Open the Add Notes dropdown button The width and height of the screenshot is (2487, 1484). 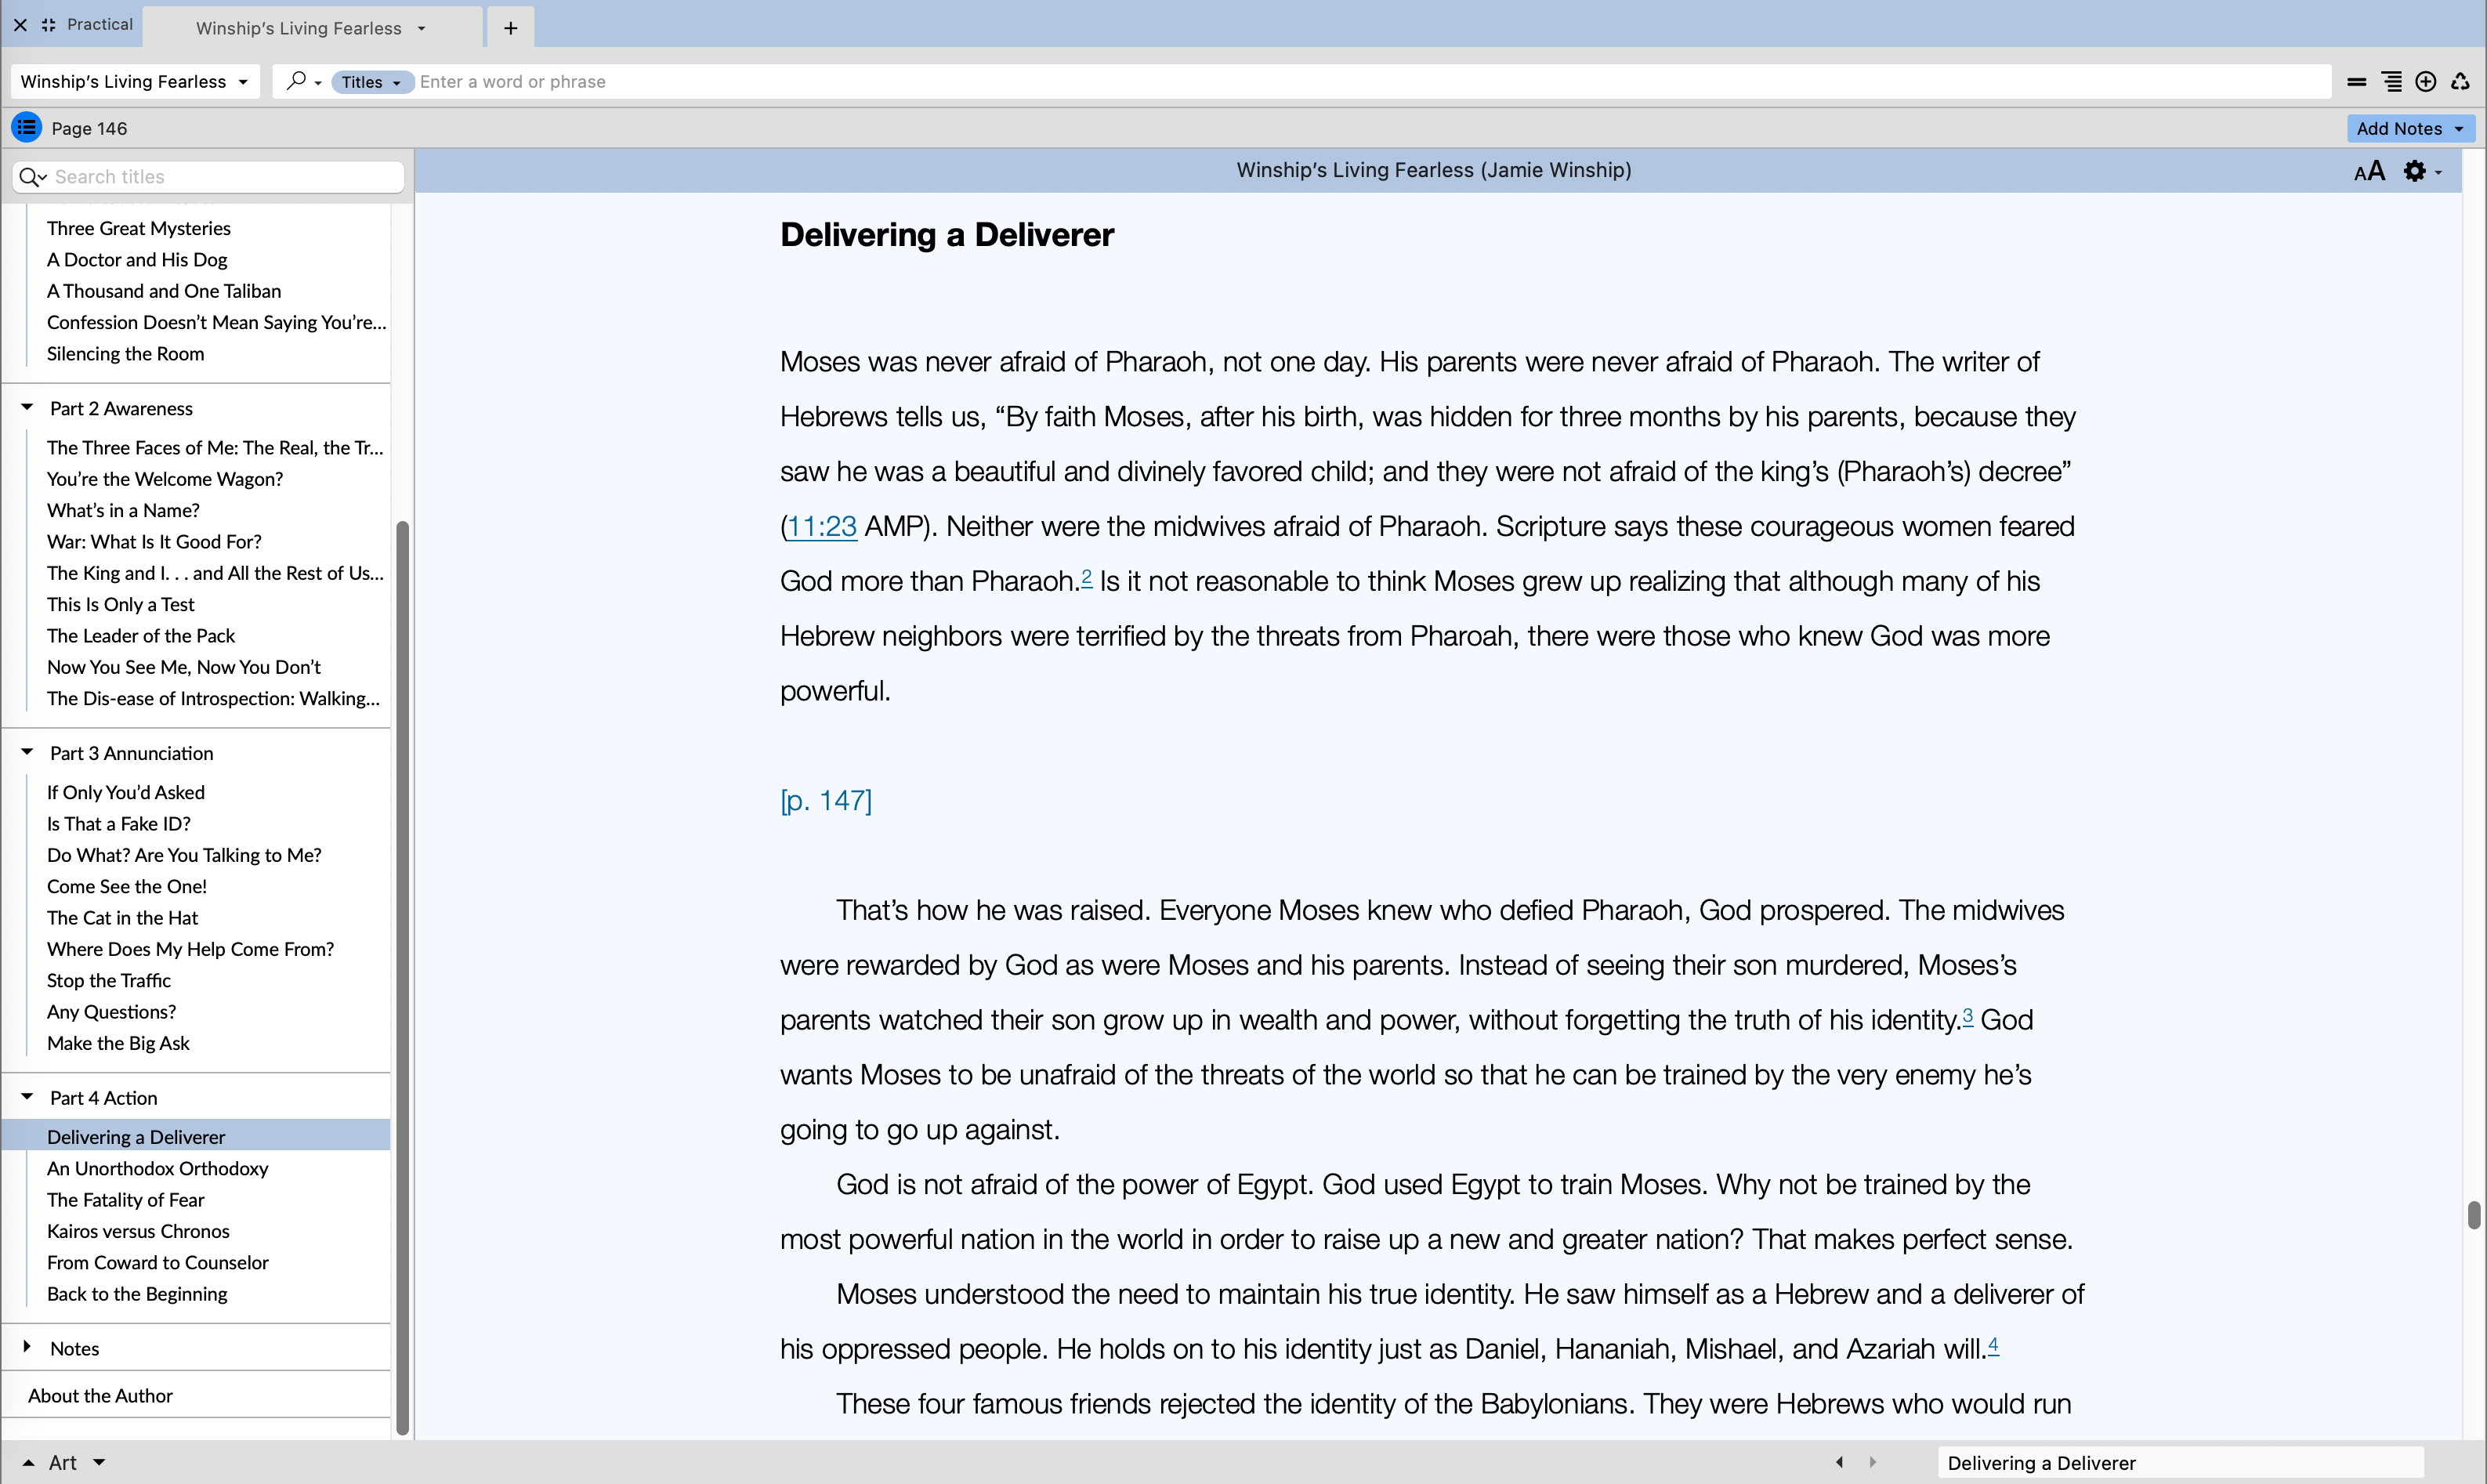(x=2411, y=128)
